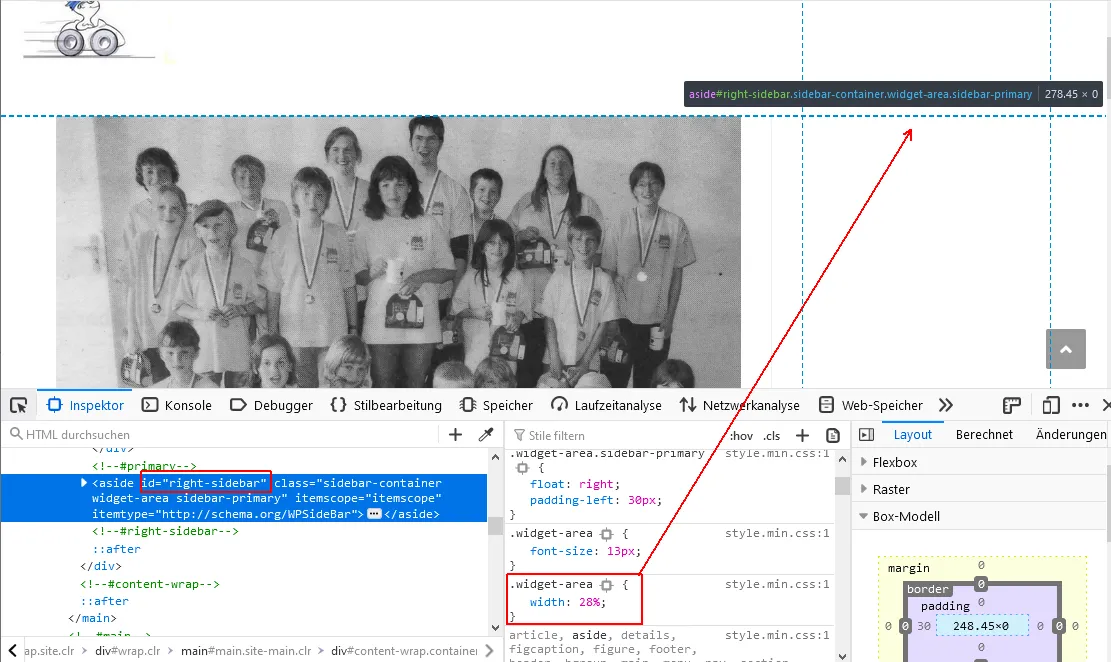Viewport: 1111px width, 662px height.
Task: Open style.min.css:1 link for width rule
Action: tap(777, 584)
